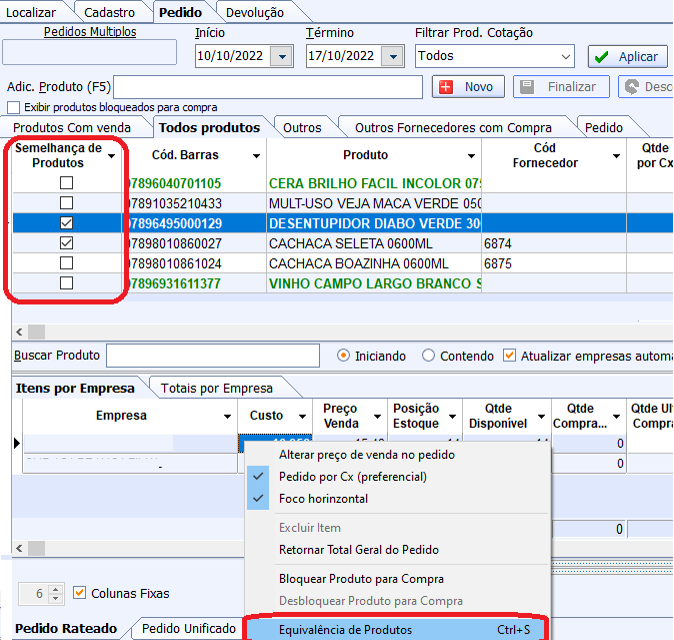The height and width of the screenshot is (640, 674).
Task: Open the Término date calendar picker
Action: pyautogui.click(x=391, y=56)
